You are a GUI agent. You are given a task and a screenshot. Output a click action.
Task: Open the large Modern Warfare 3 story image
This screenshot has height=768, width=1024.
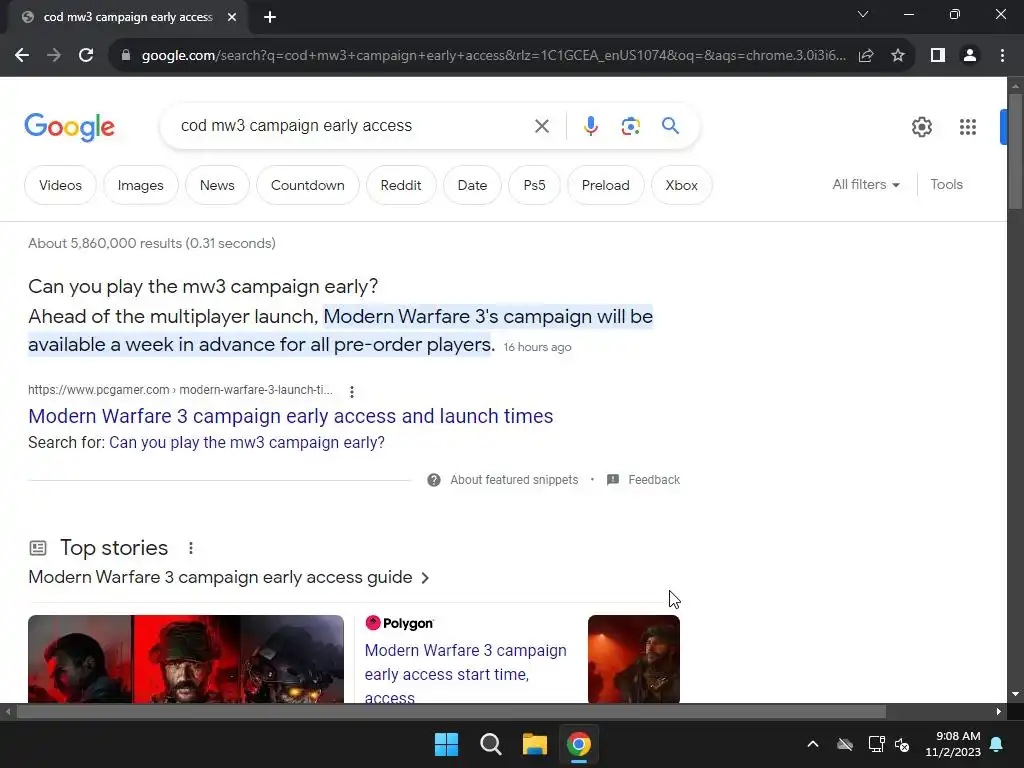pyautogui.click(x=185, y=659)
